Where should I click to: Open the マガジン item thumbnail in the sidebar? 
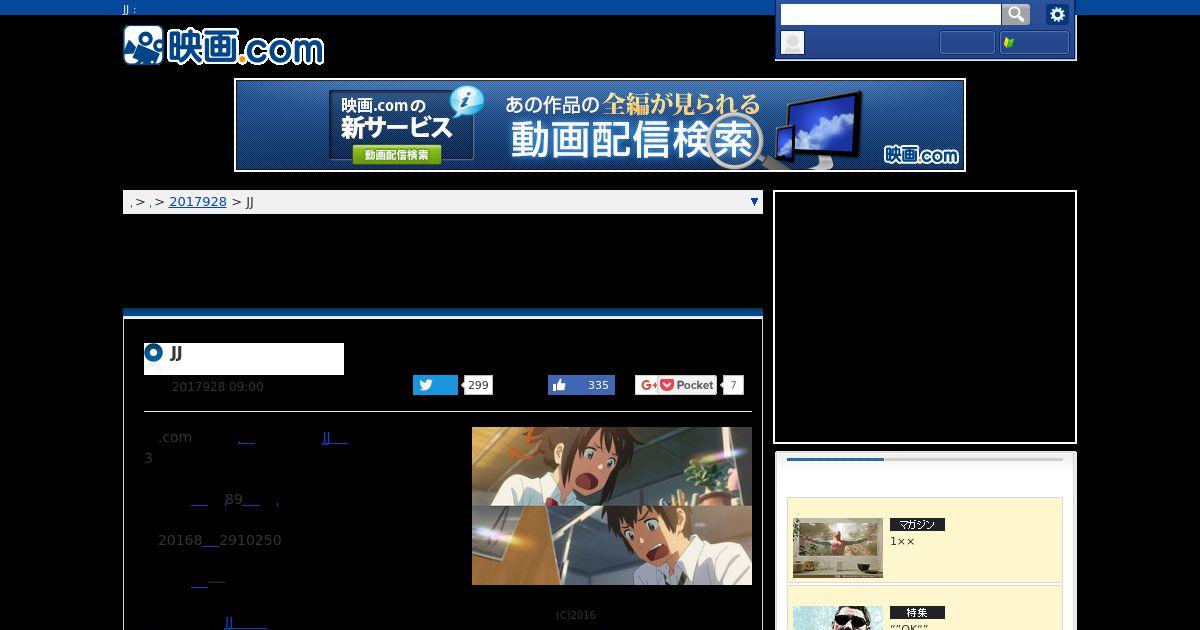click(x=838, y=547)
